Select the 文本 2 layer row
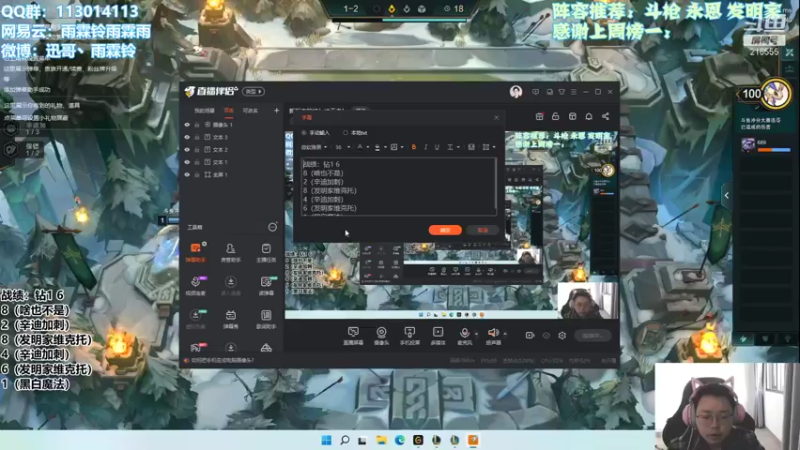800x450 pixels. pyautogui.click(x=232, y=149)
